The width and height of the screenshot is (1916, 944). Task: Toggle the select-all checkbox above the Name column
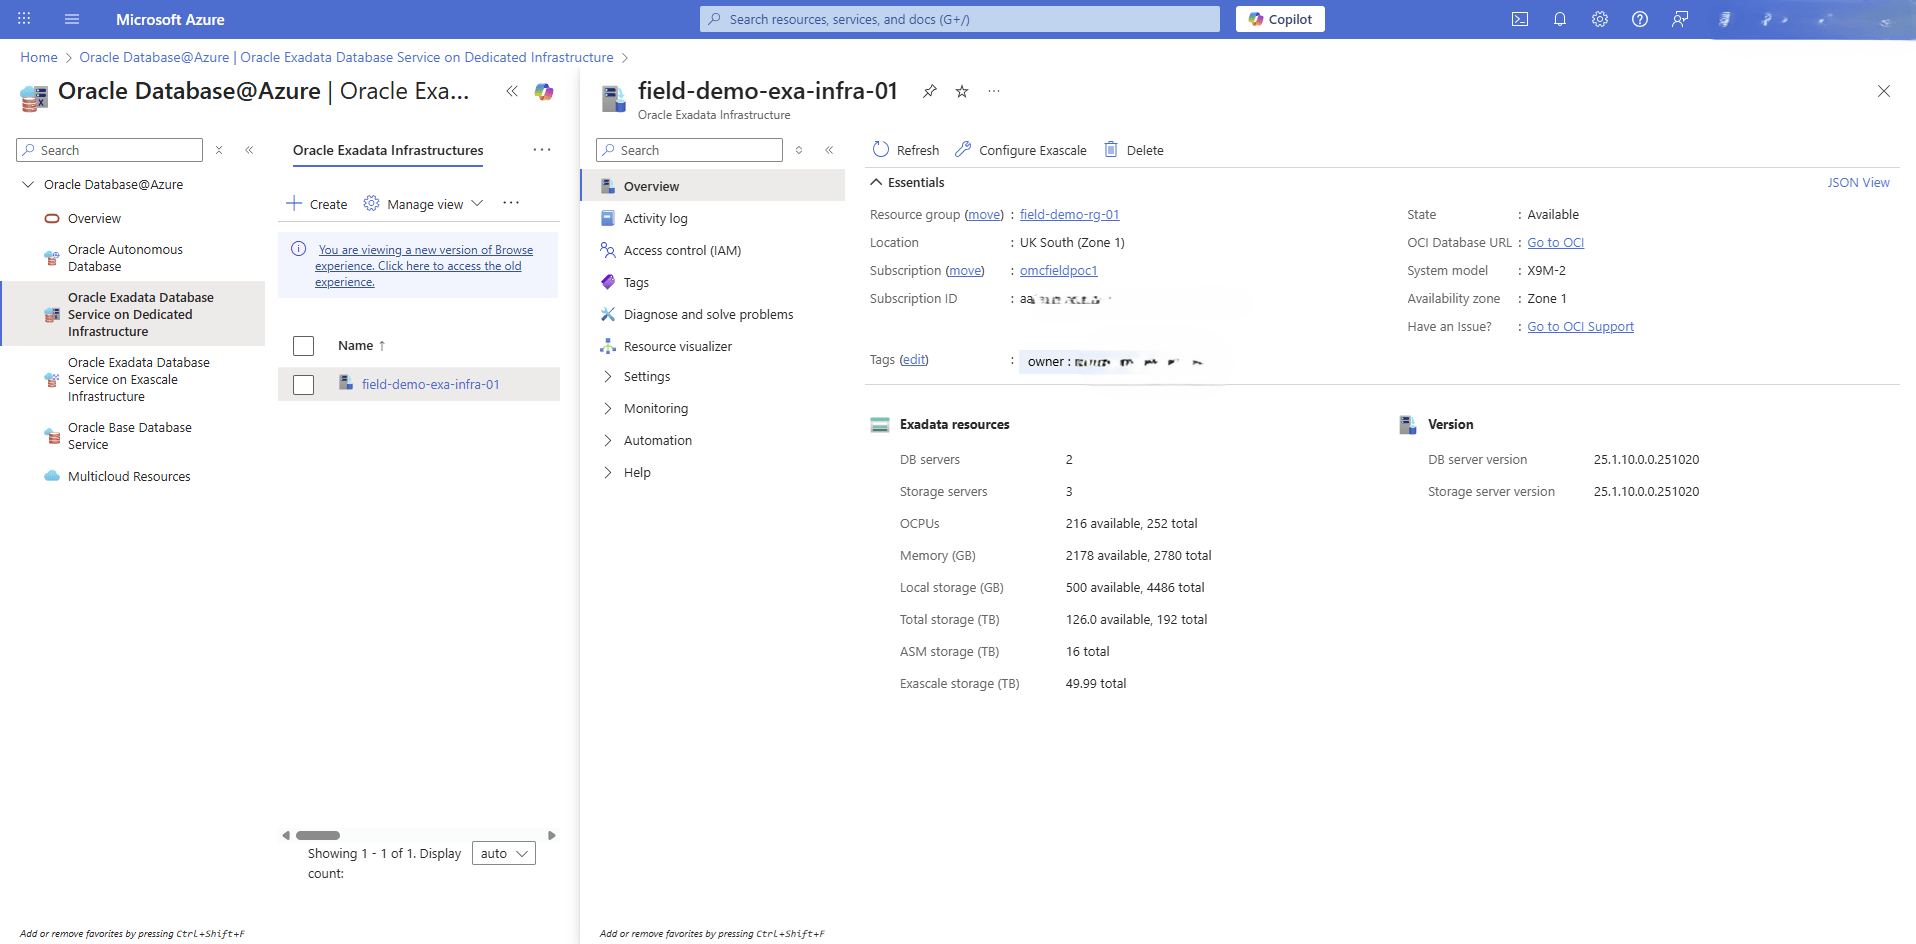(303, 345)
